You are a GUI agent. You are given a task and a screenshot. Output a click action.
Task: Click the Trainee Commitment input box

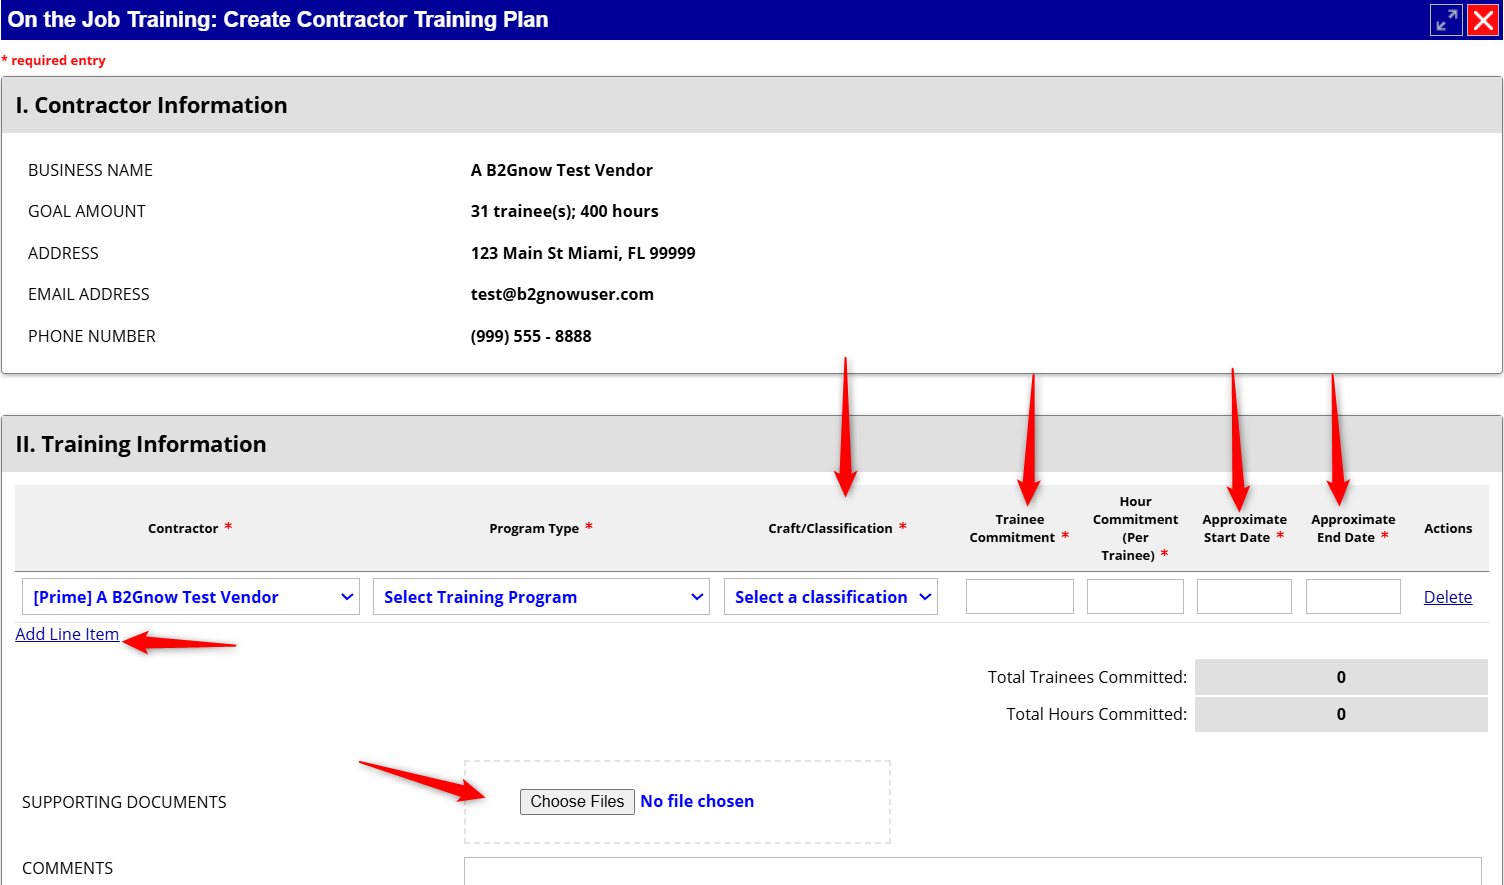(1019, 597)
